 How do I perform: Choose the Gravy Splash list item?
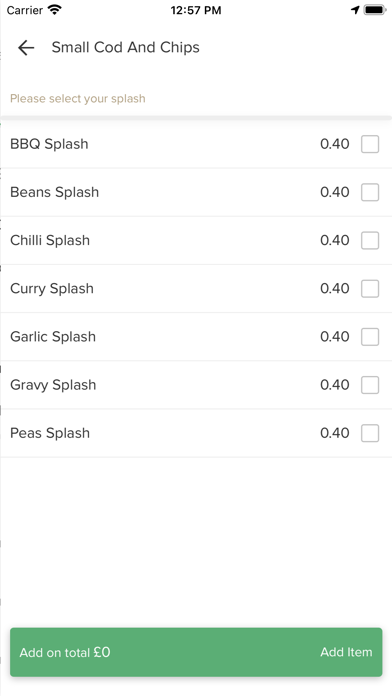click(196, 385)
